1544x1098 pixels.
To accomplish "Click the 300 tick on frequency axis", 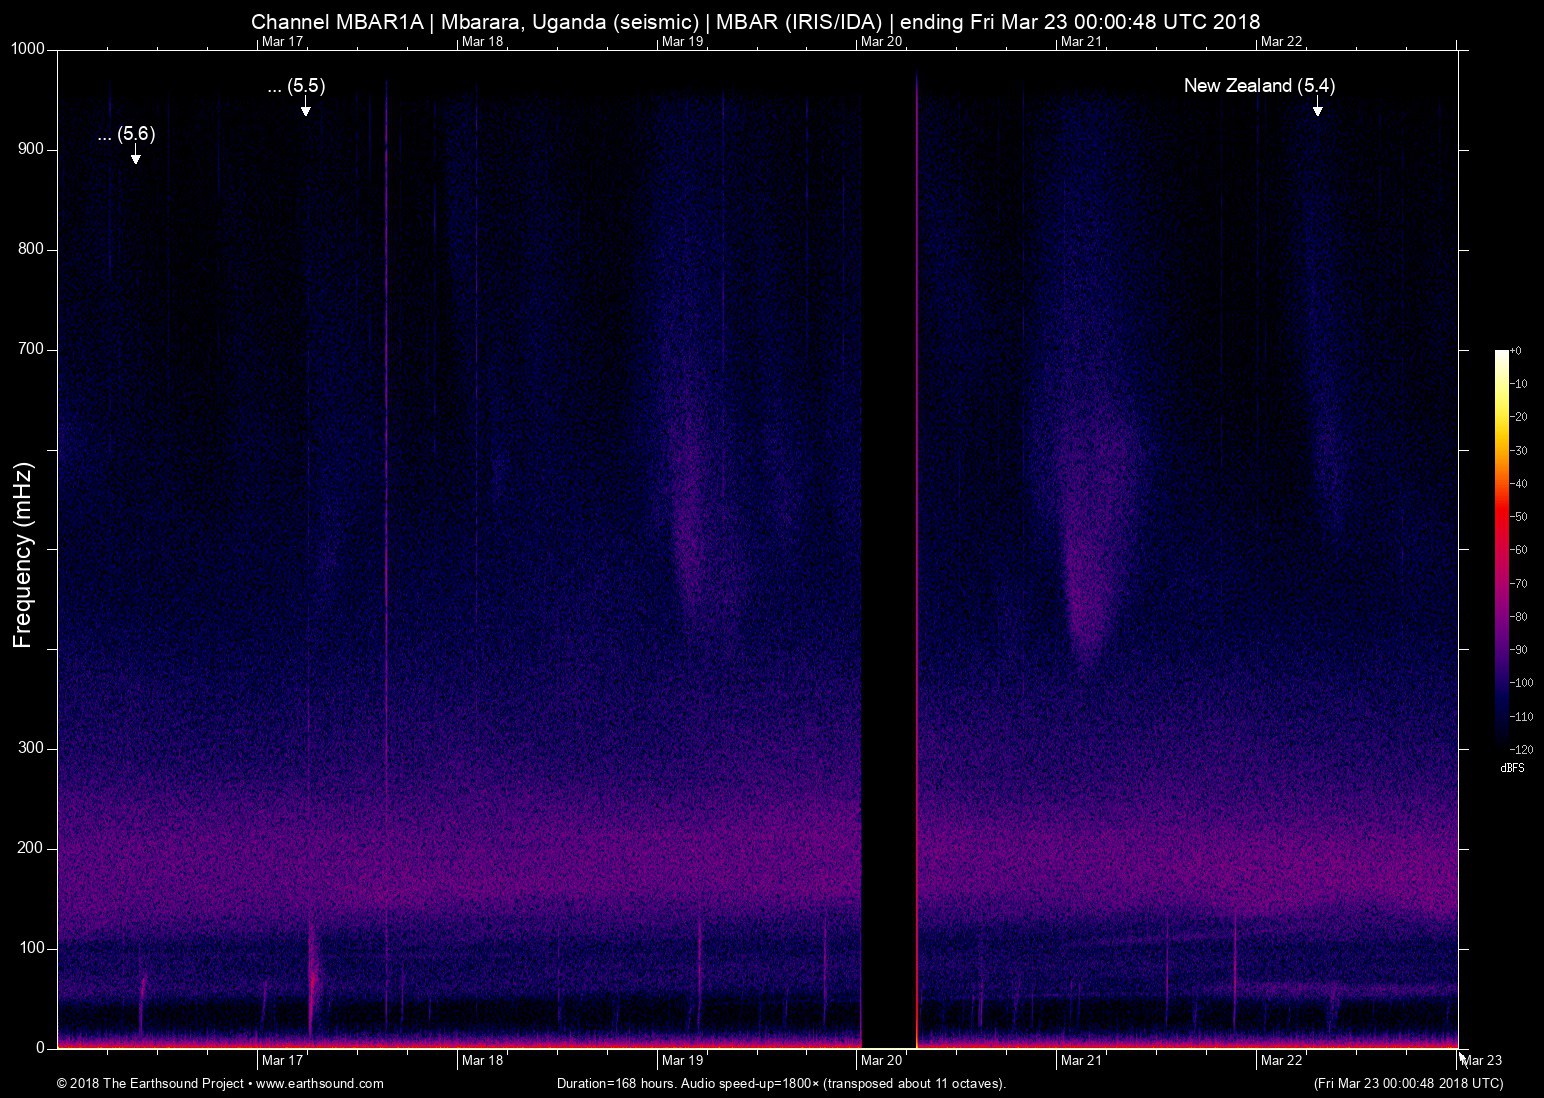I will pos(32,748).
